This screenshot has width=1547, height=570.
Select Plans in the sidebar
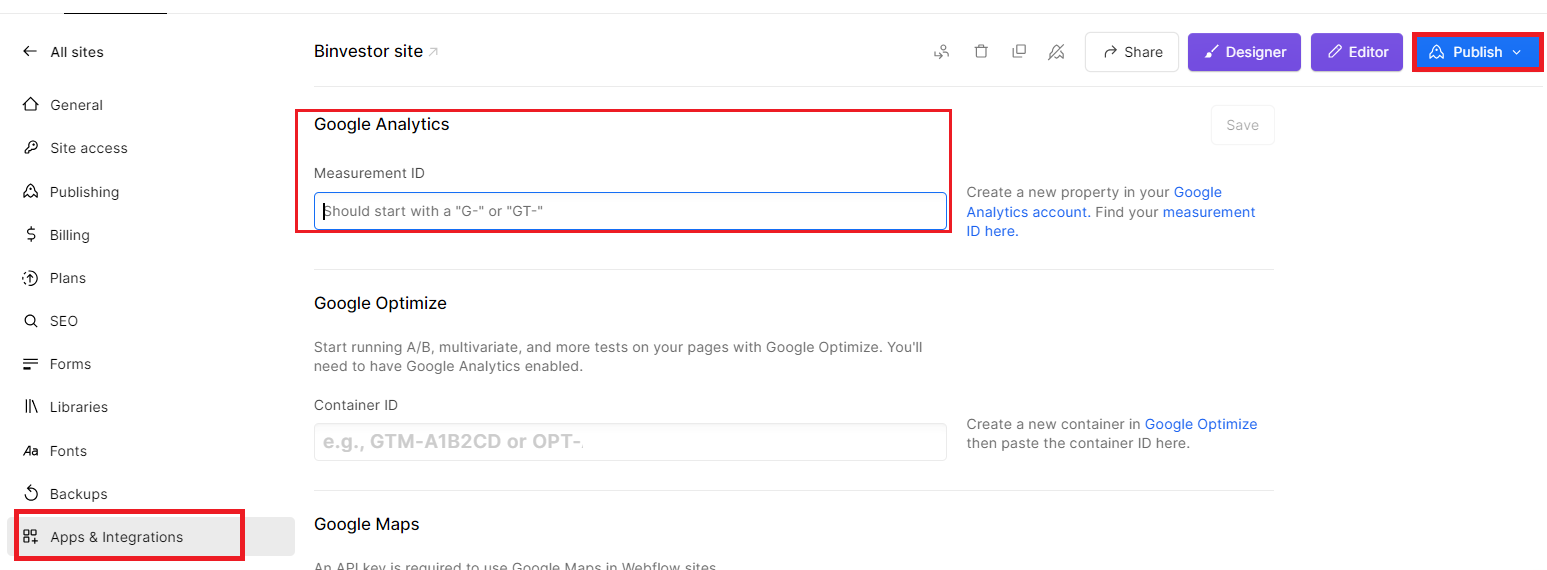point(67,278)
